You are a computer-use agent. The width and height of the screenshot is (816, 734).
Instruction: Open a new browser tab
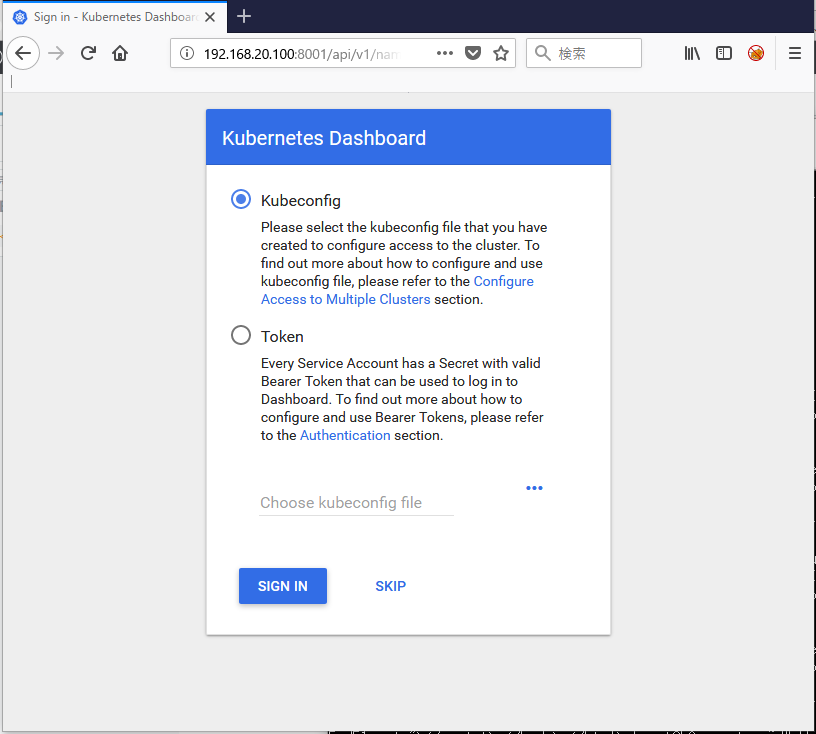244,17
